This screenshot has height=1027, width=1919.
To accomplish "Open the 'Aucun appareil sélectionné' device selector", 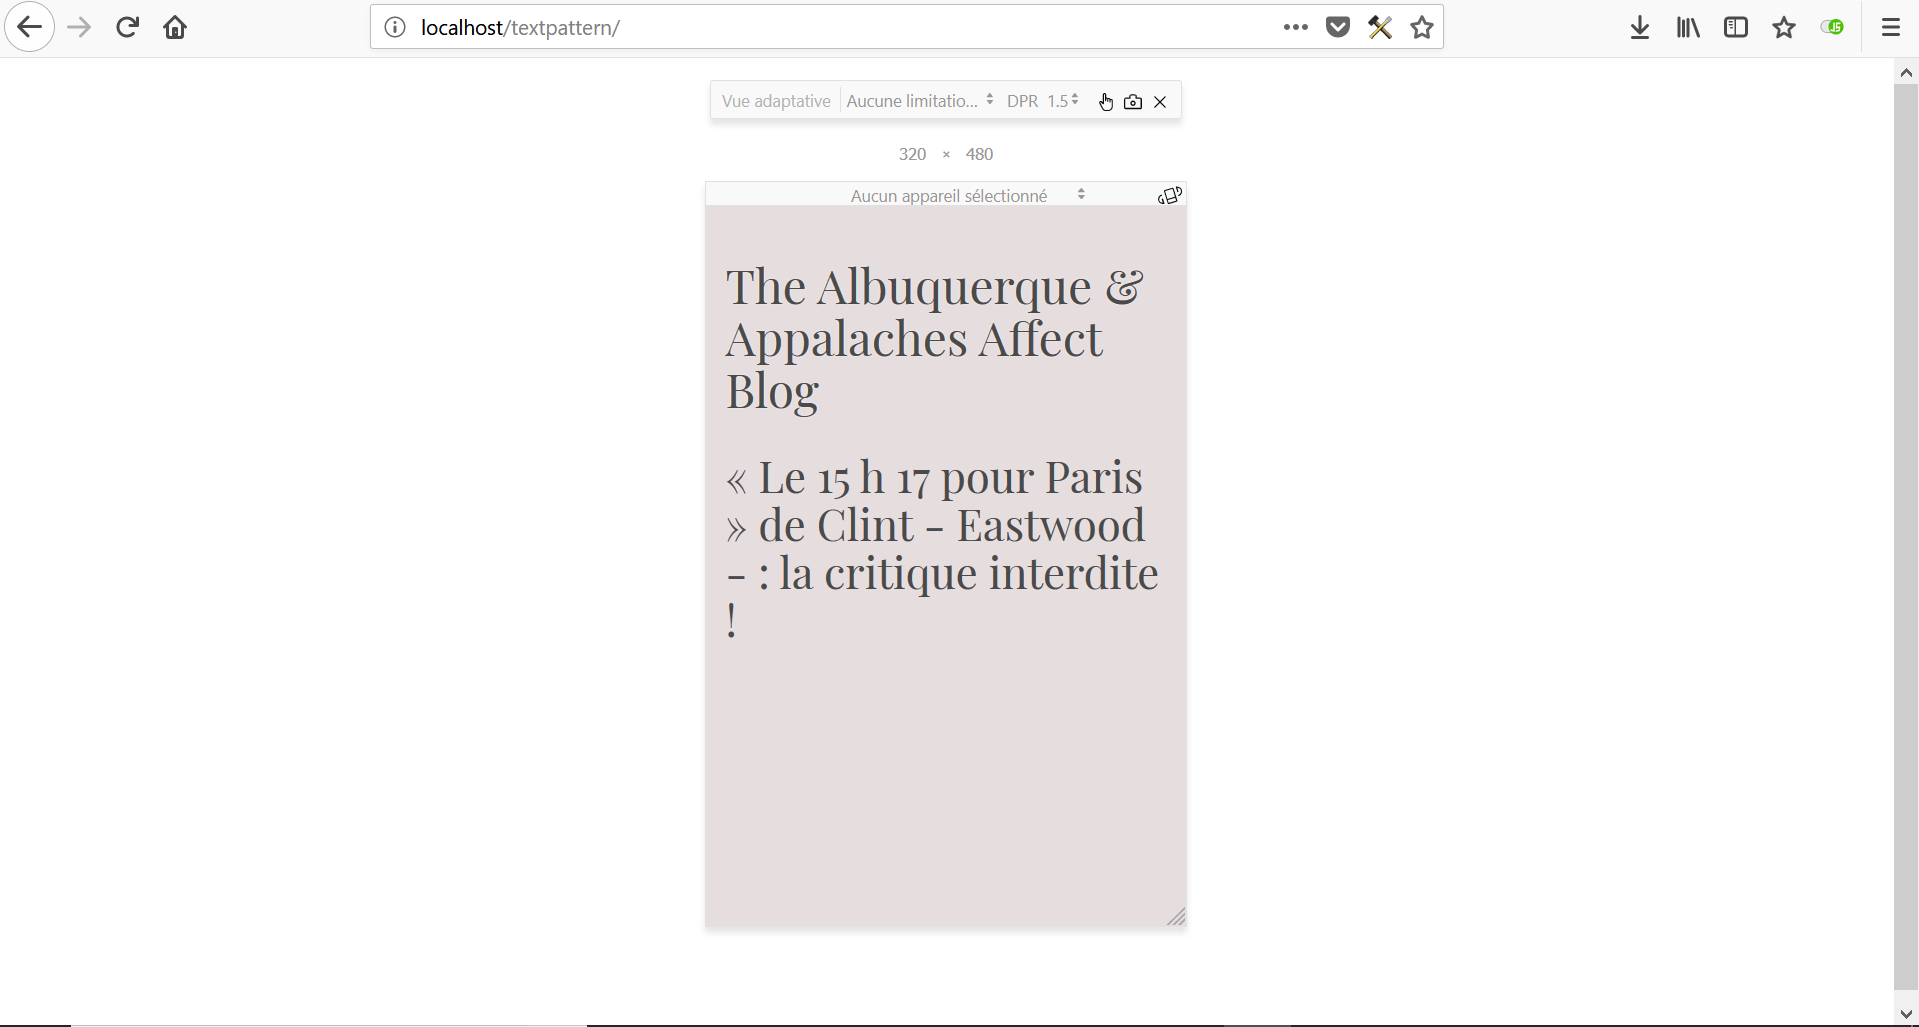I will (x=967, y=195).
